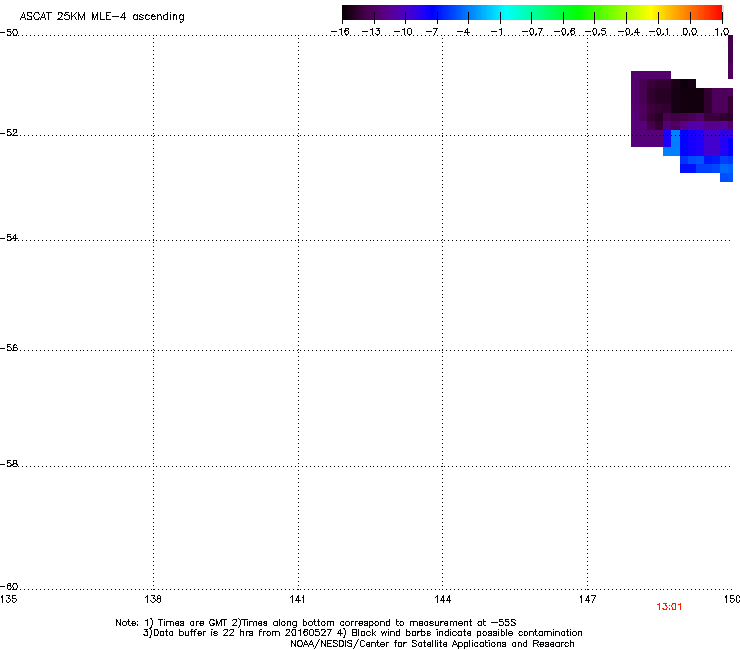The height and width of the screenshot is (650, 740).
Task: Click the longitude label 135
Action: tap(8, 599)
